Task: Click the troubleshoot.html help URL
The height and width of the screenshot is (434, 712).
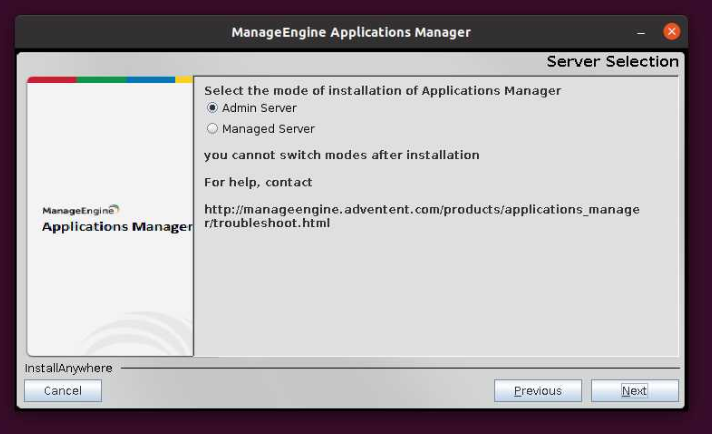Action: point(421,216)
